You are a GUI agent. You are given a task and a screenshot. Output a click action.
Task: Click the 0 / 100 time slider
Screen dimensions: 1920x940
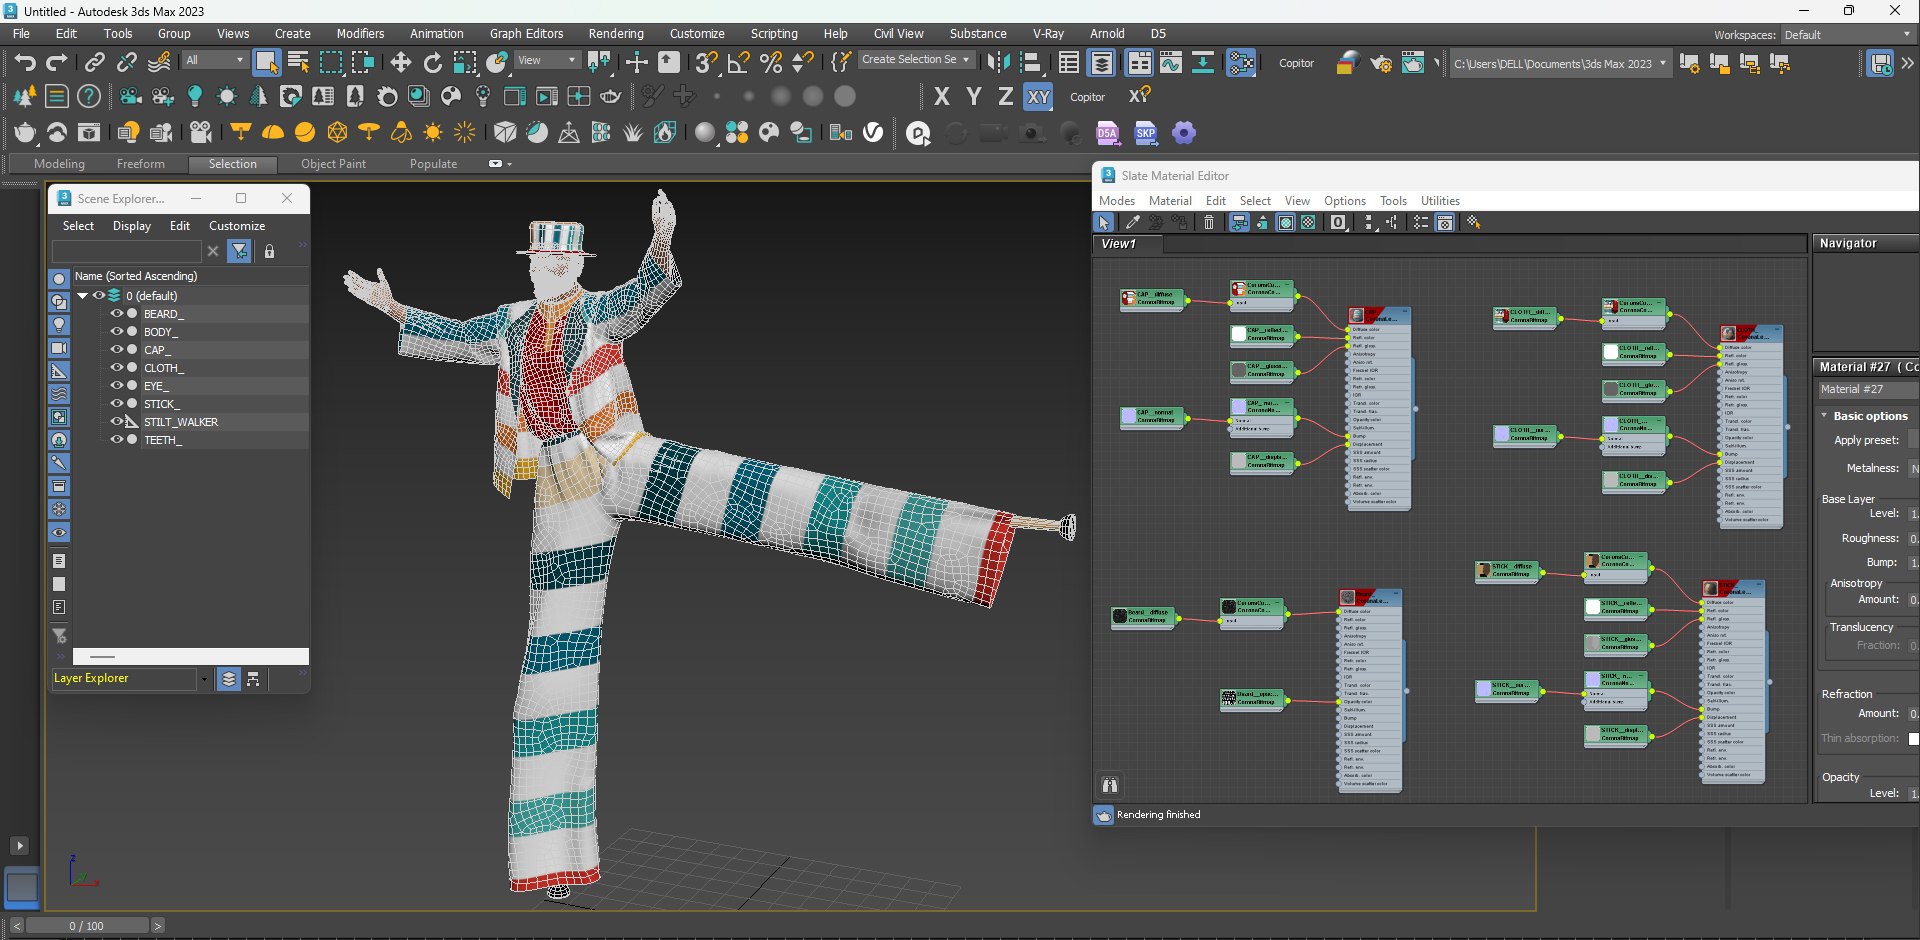[x=87, y=926]
